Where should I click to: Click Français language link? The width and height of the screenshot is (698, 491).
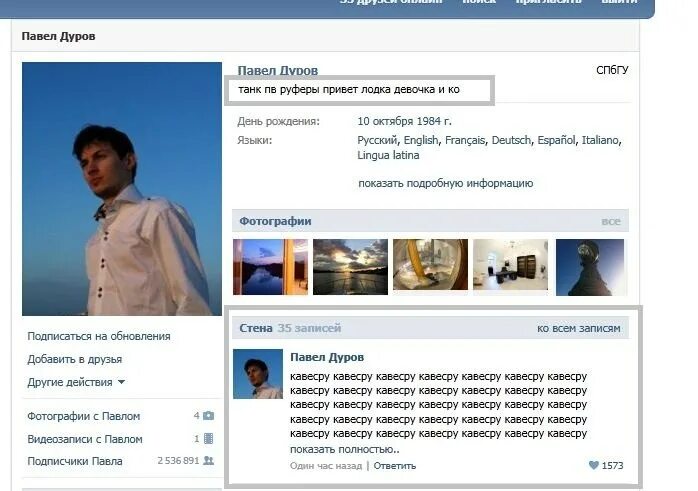465,140
